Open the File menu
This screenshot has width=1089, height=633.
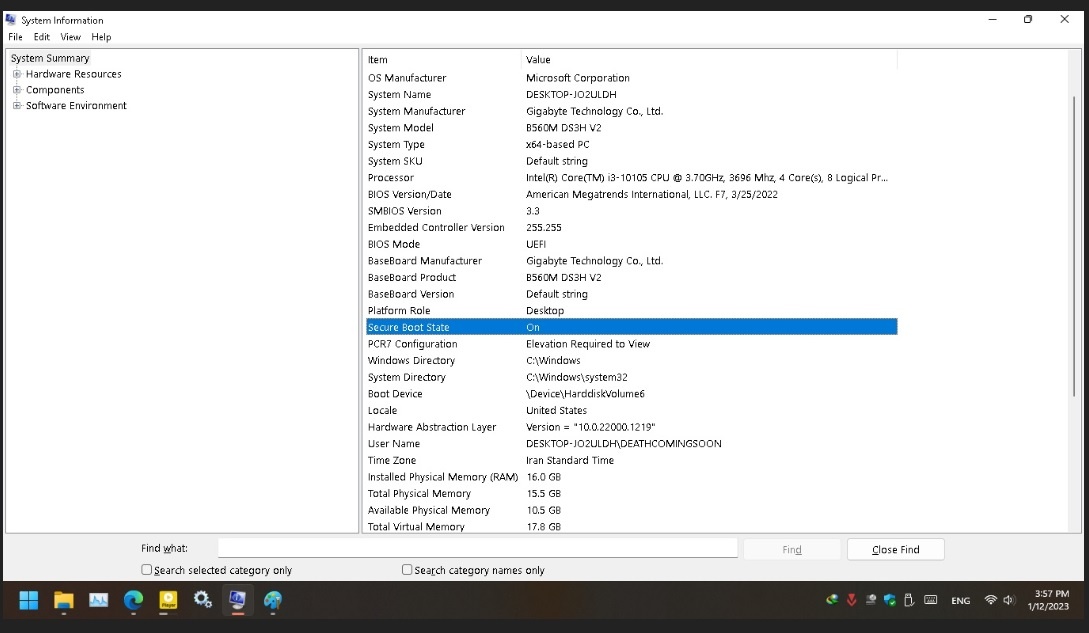pos(15,37)
